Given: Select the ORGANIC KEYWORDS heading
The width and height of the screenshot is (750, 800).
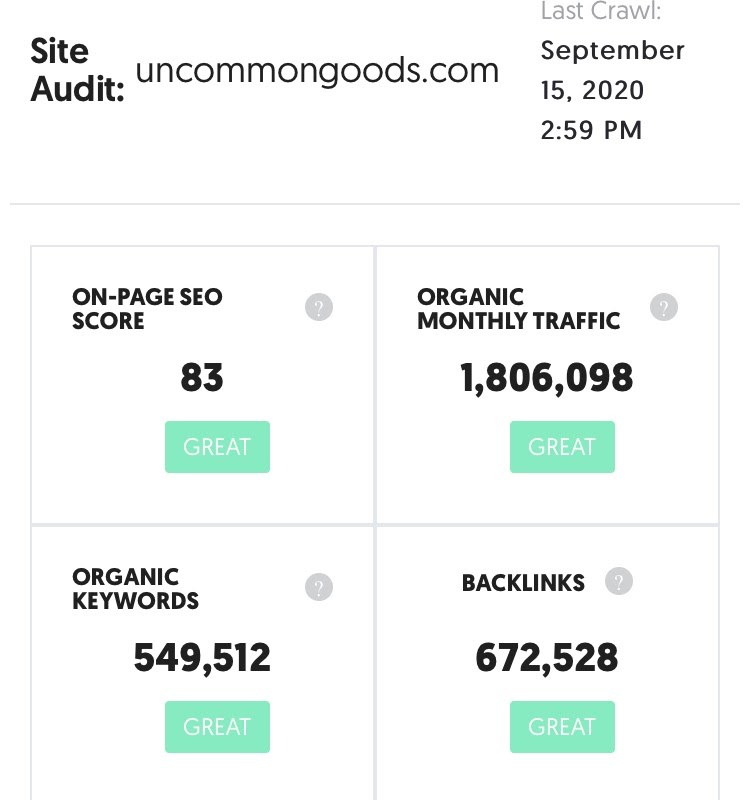Looking at the screenshot, I should click(x=135, y=589).
